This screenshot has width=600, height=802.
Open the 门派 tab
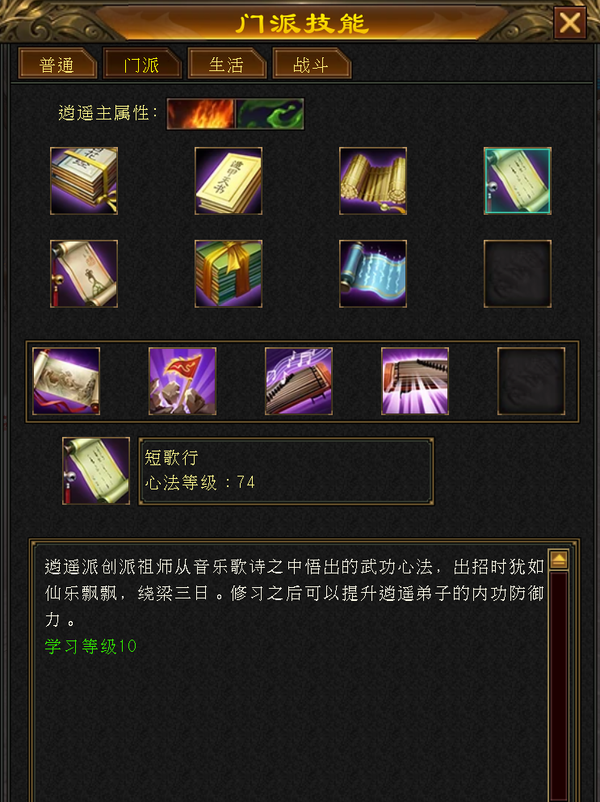pos(142,64)
